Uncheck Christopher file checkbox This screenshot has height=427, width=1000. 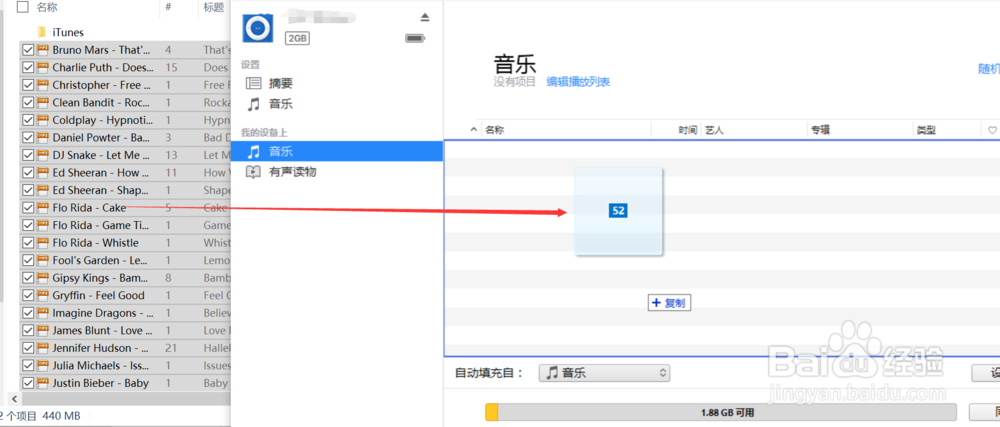click(27, 85)
